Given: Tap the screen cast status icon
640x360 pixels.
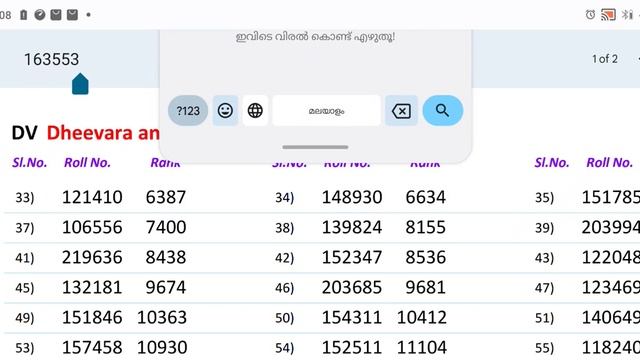Looking at the screenshot, I should [608, 15].
